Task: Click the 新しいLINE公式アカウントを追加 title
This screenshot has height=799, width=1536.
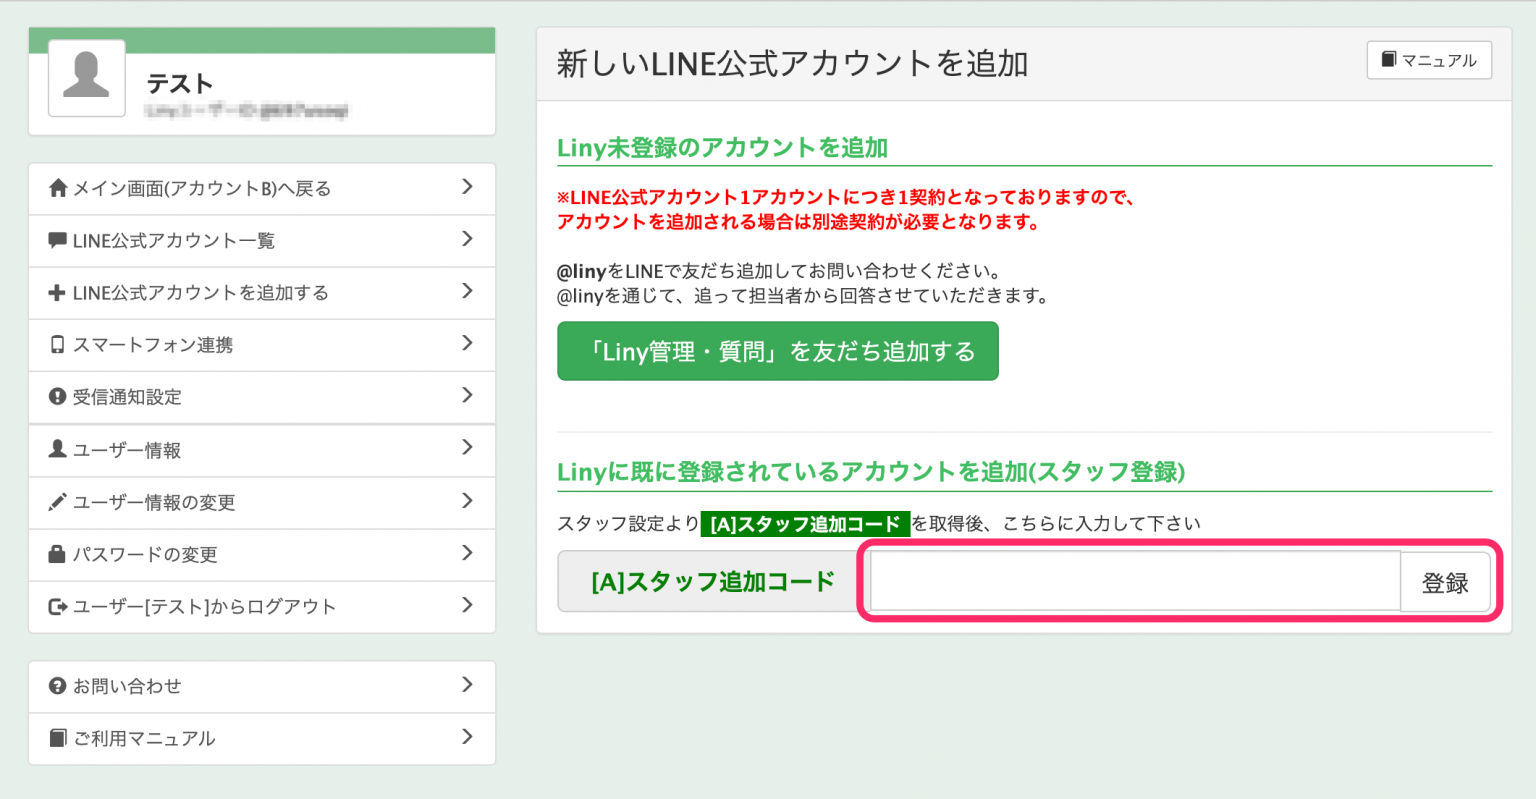Action: (792, 63)
